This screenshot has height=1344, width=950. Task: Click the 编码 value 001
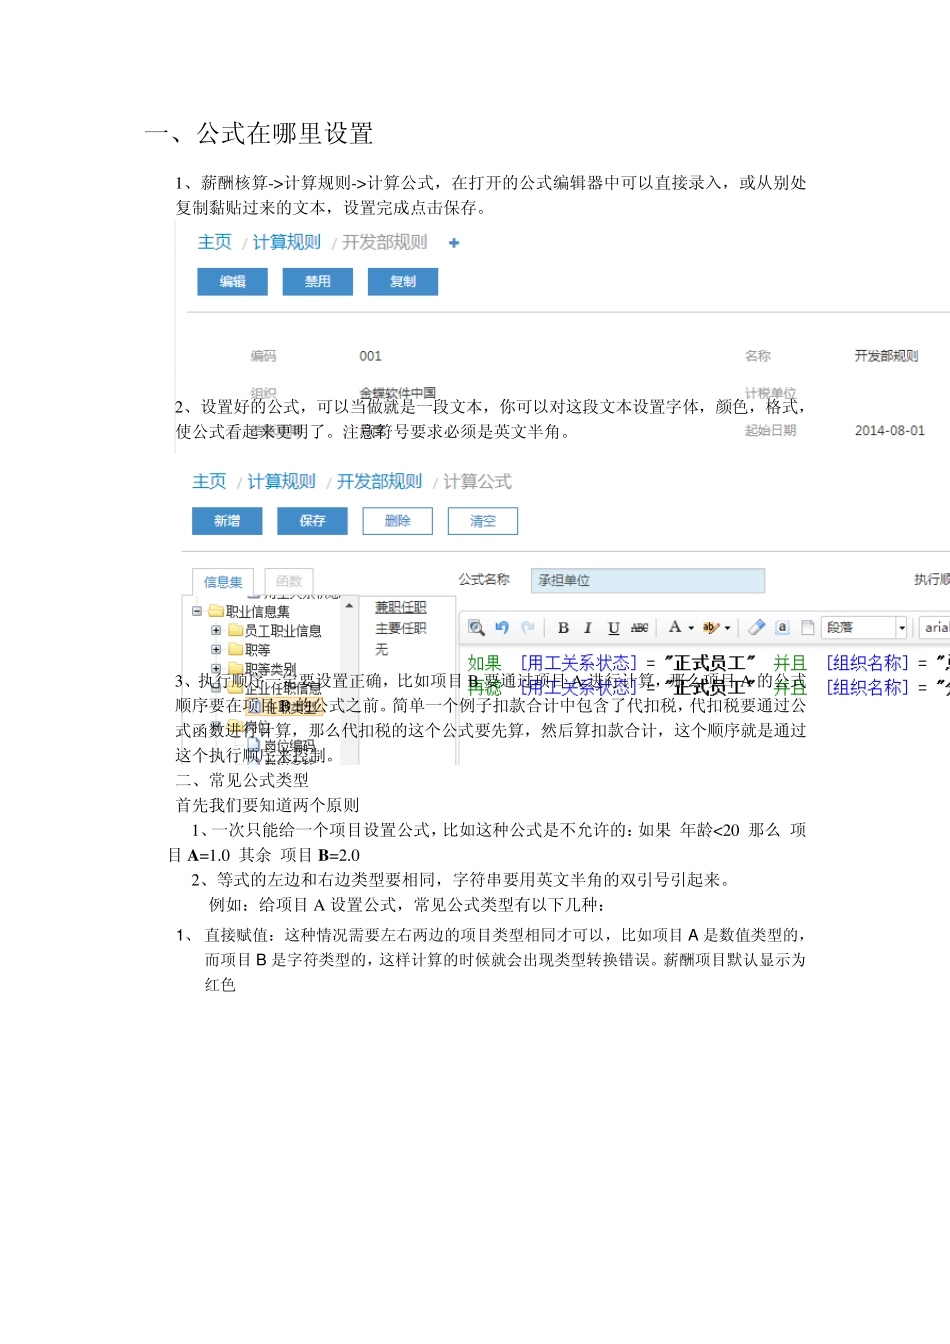tap(370, 356)
